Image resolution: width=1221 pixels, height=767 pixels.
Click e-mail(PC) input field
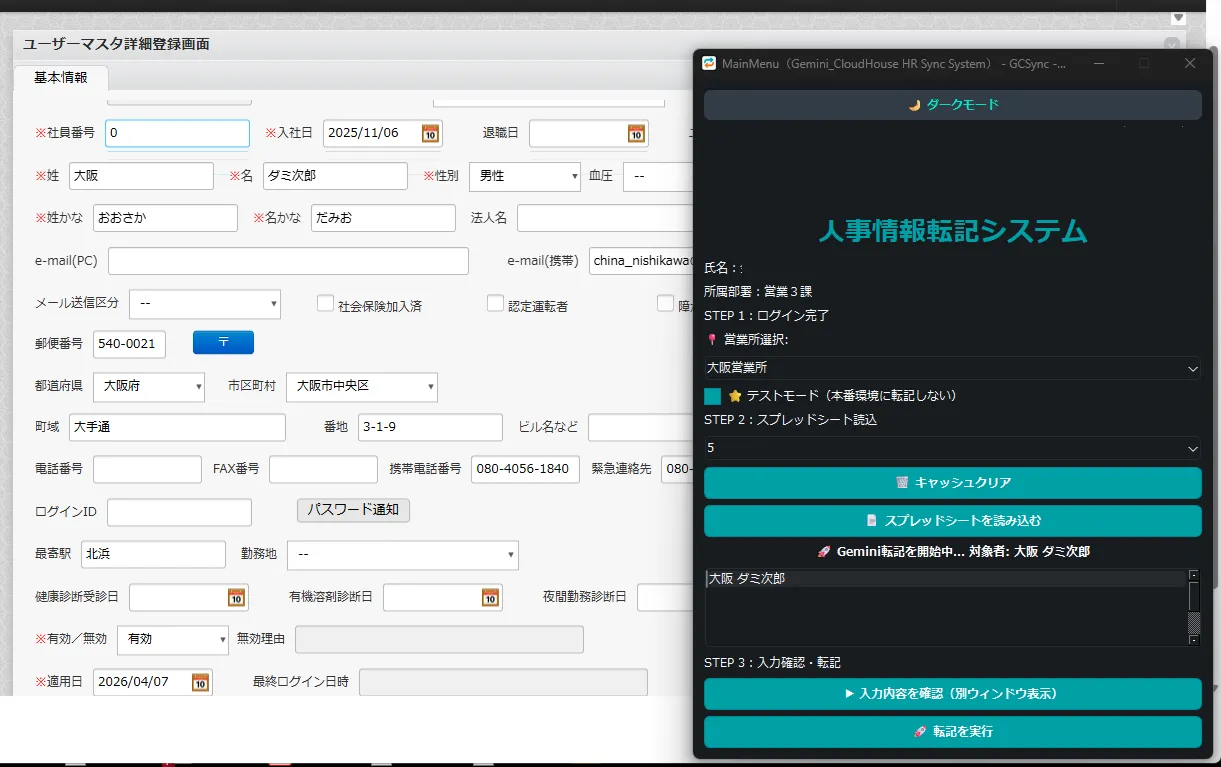(288, 261)
